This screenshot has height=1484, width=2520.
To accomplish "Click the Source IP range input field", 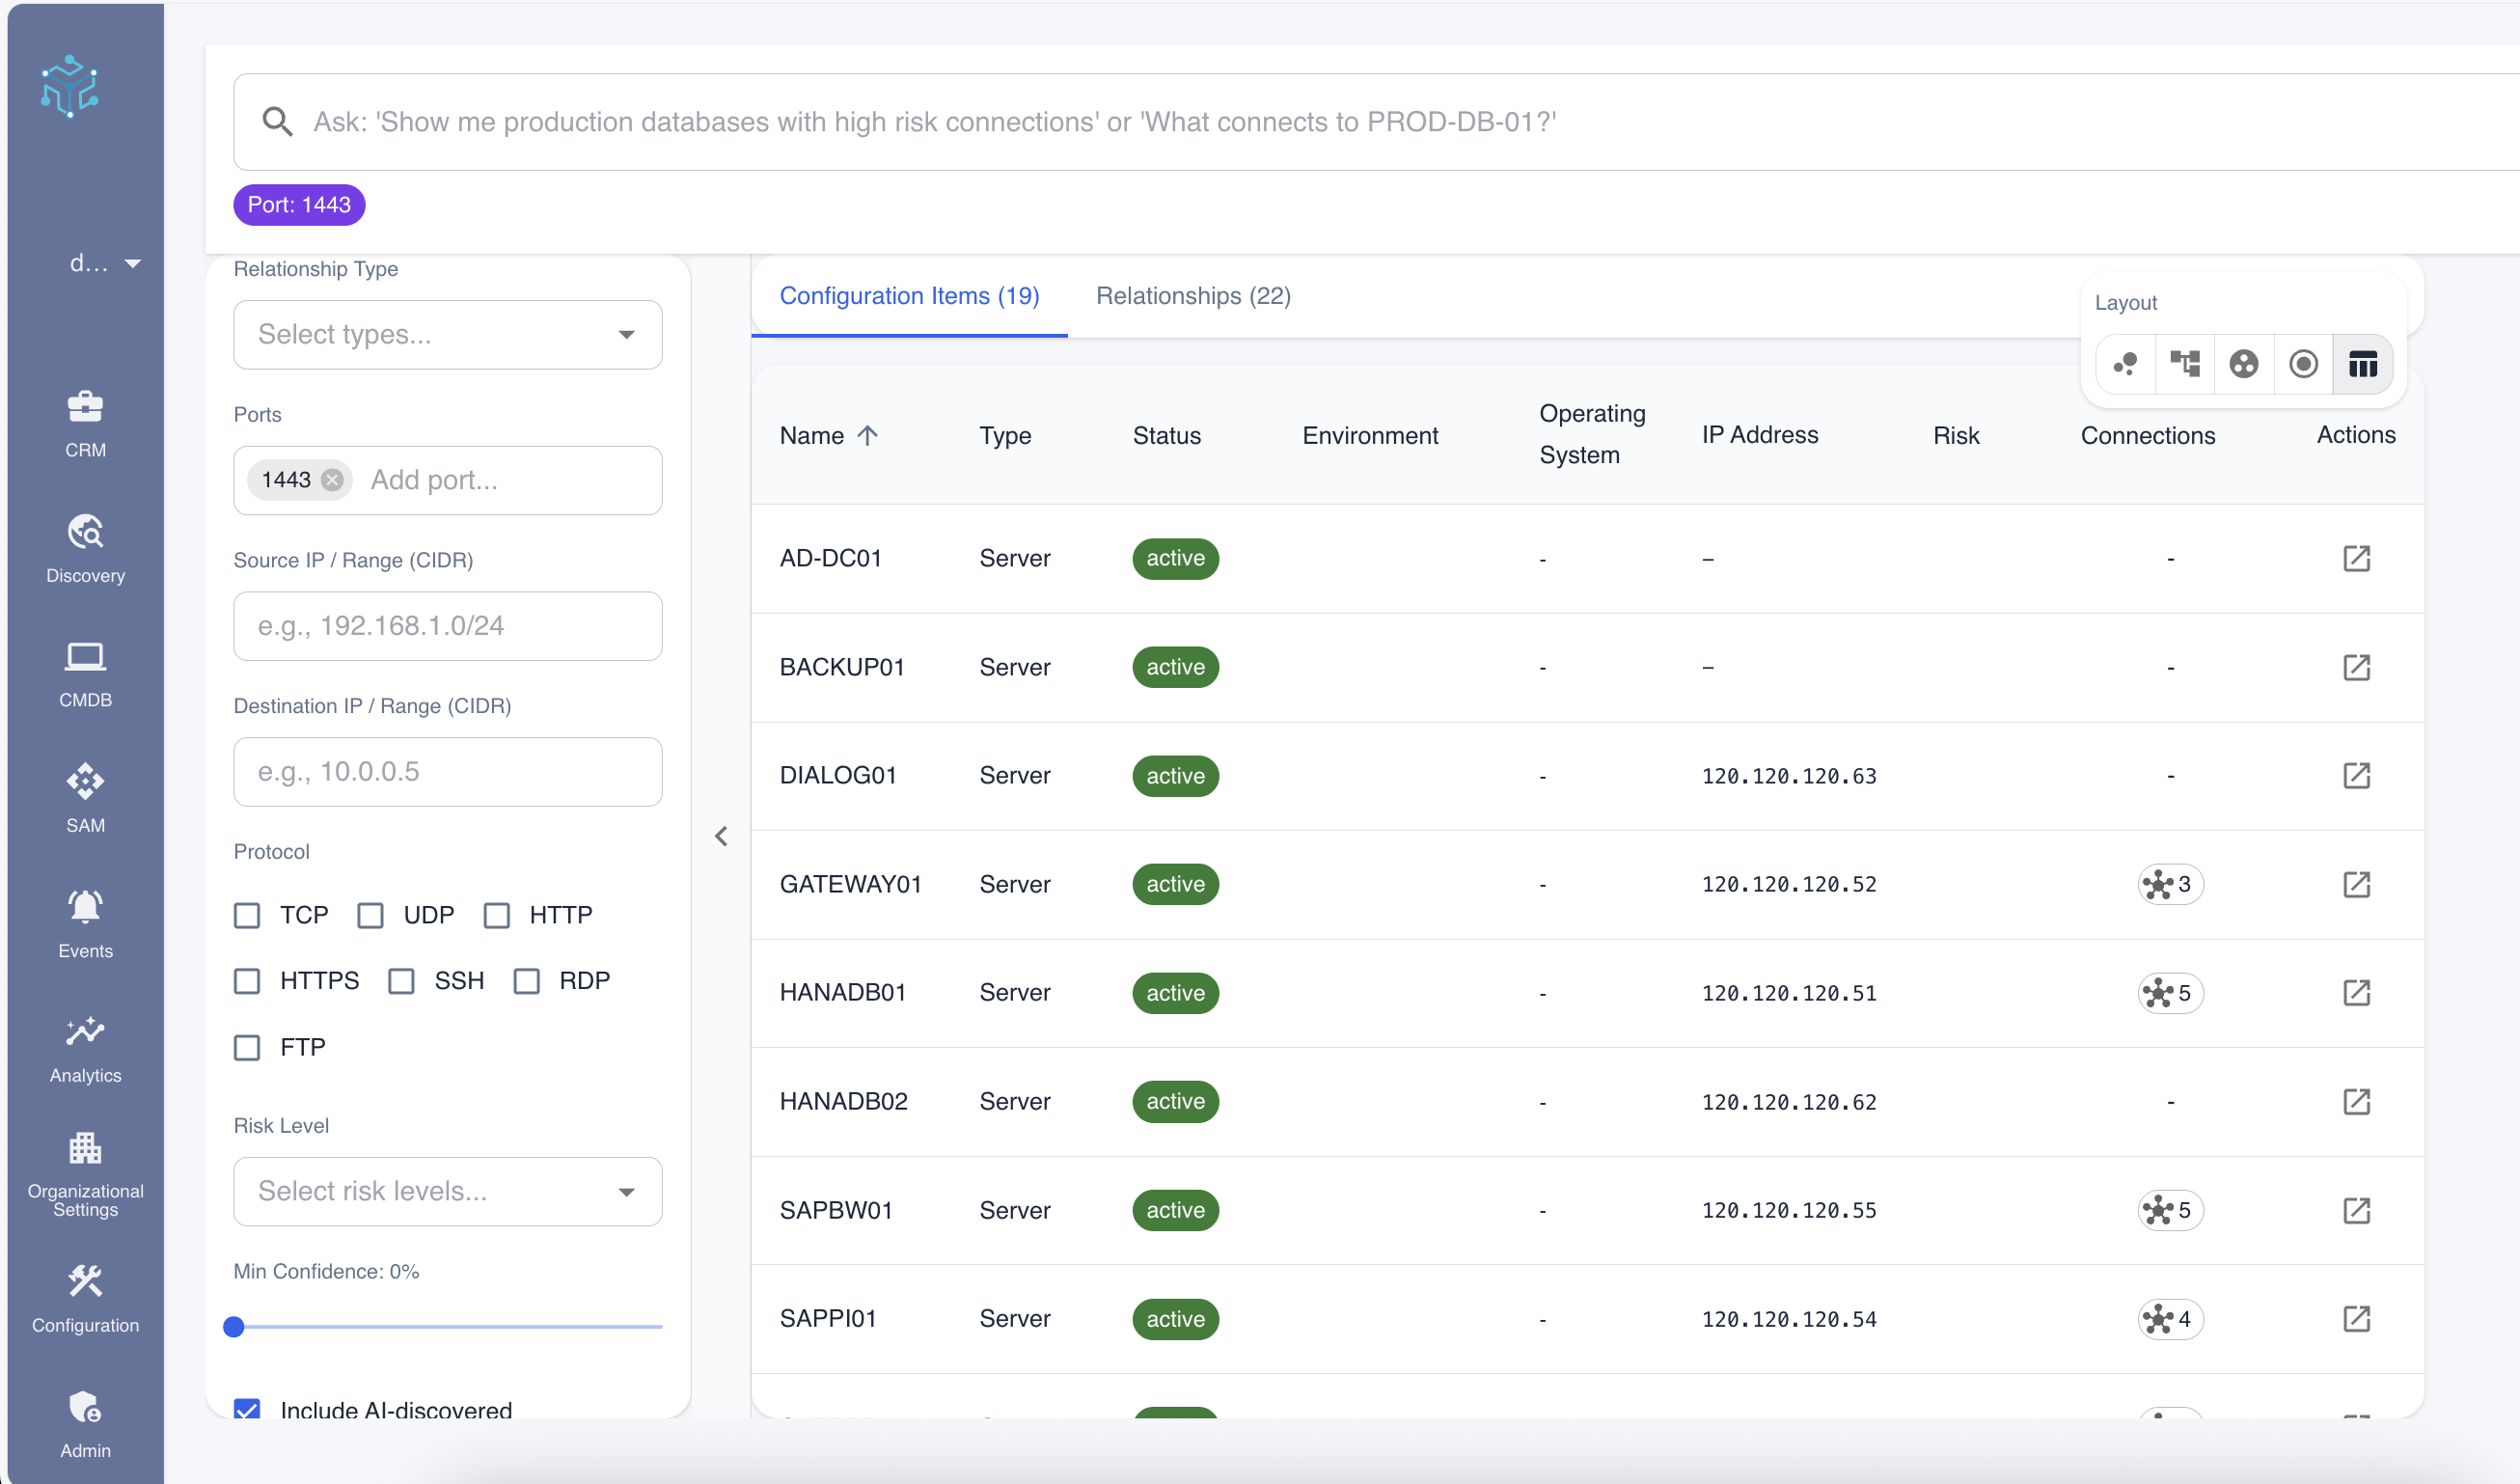I will click(x=447, y=626).
